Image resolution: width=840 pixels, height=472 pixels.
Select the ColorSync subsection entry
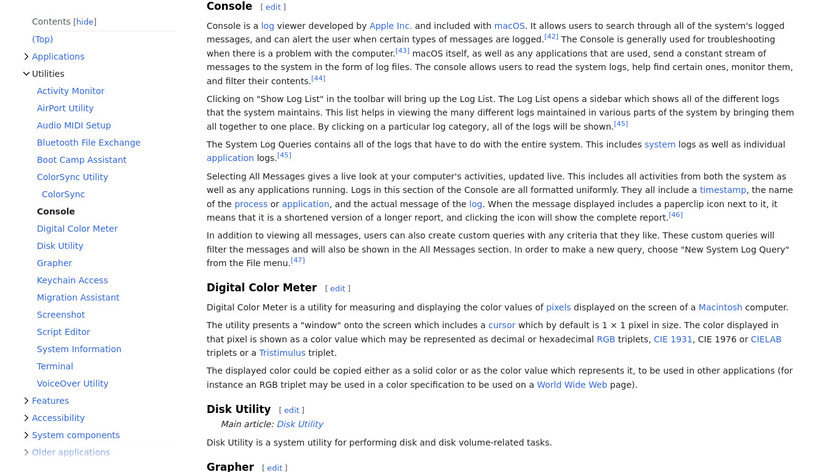(x=63, y=194)
